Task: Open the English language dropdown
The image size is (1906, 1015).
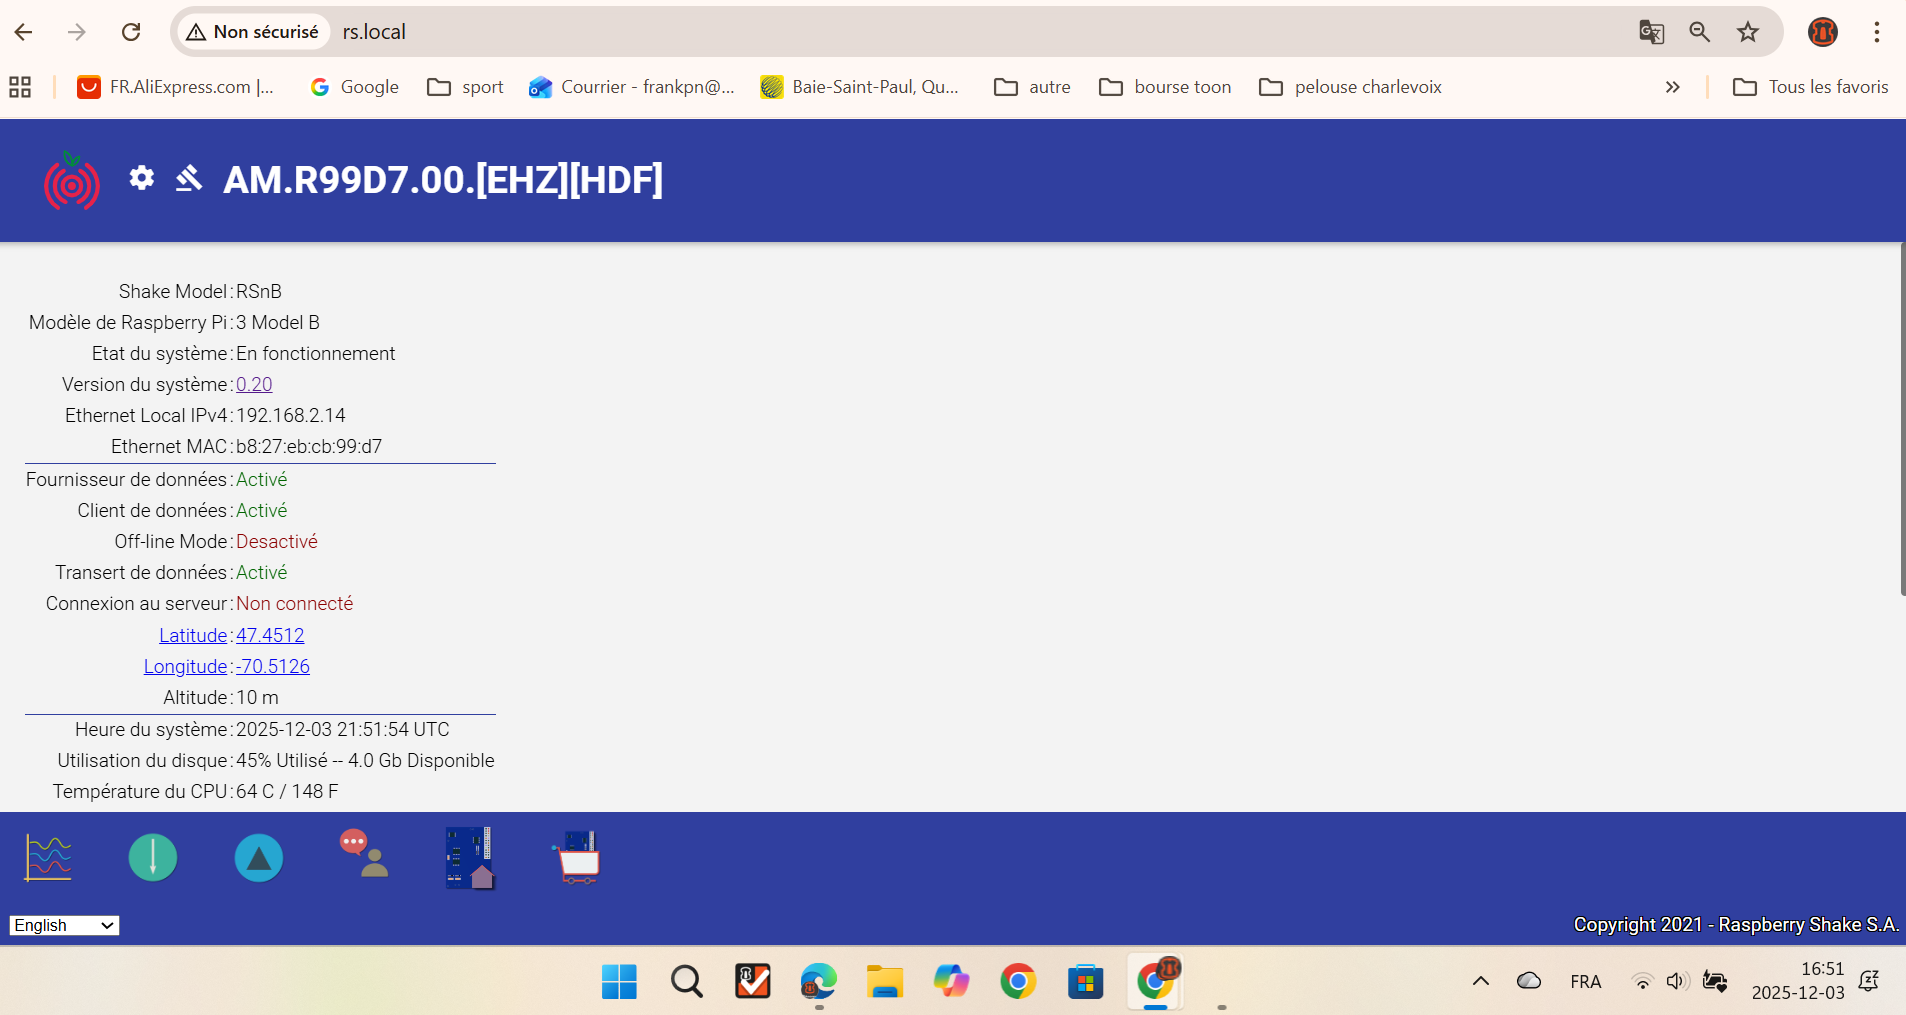Action: pyautogui.click(x=64, y=925)
